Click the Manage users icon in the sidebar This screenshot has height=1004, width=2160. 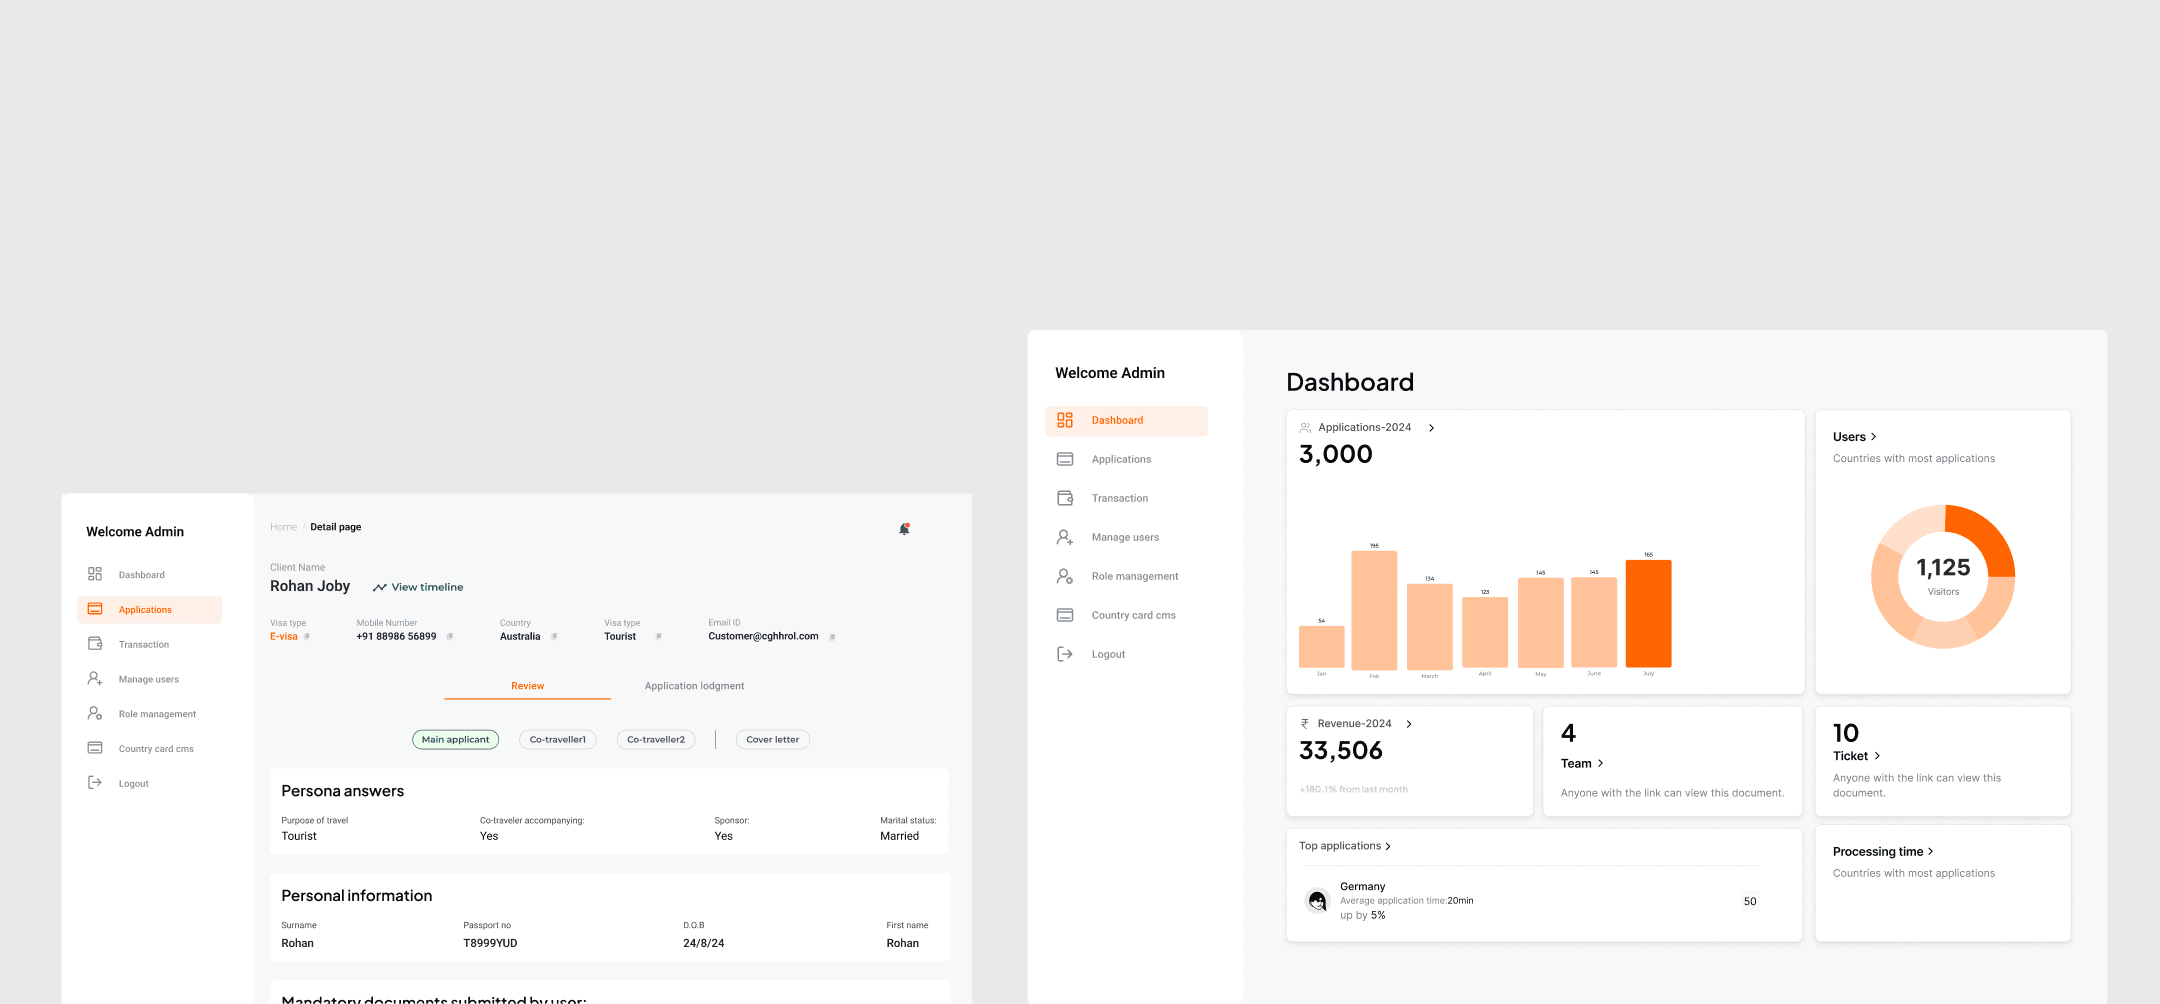point(1065,537)
